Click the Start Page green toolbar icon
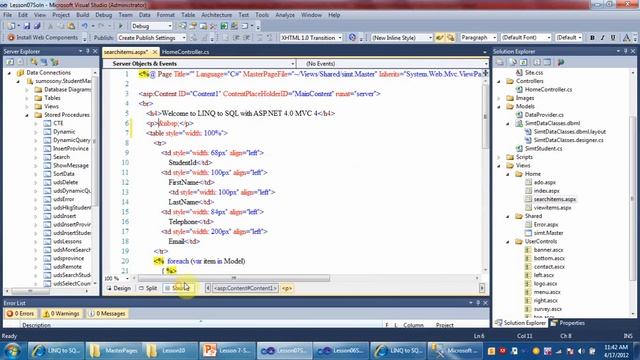 (224, 26)
